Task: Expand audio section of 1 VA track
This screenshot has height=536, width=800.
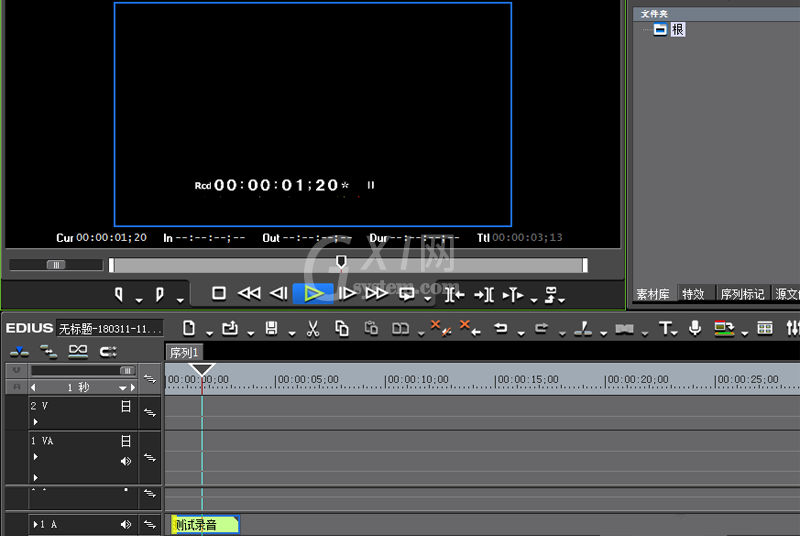Action: point(35,477)
